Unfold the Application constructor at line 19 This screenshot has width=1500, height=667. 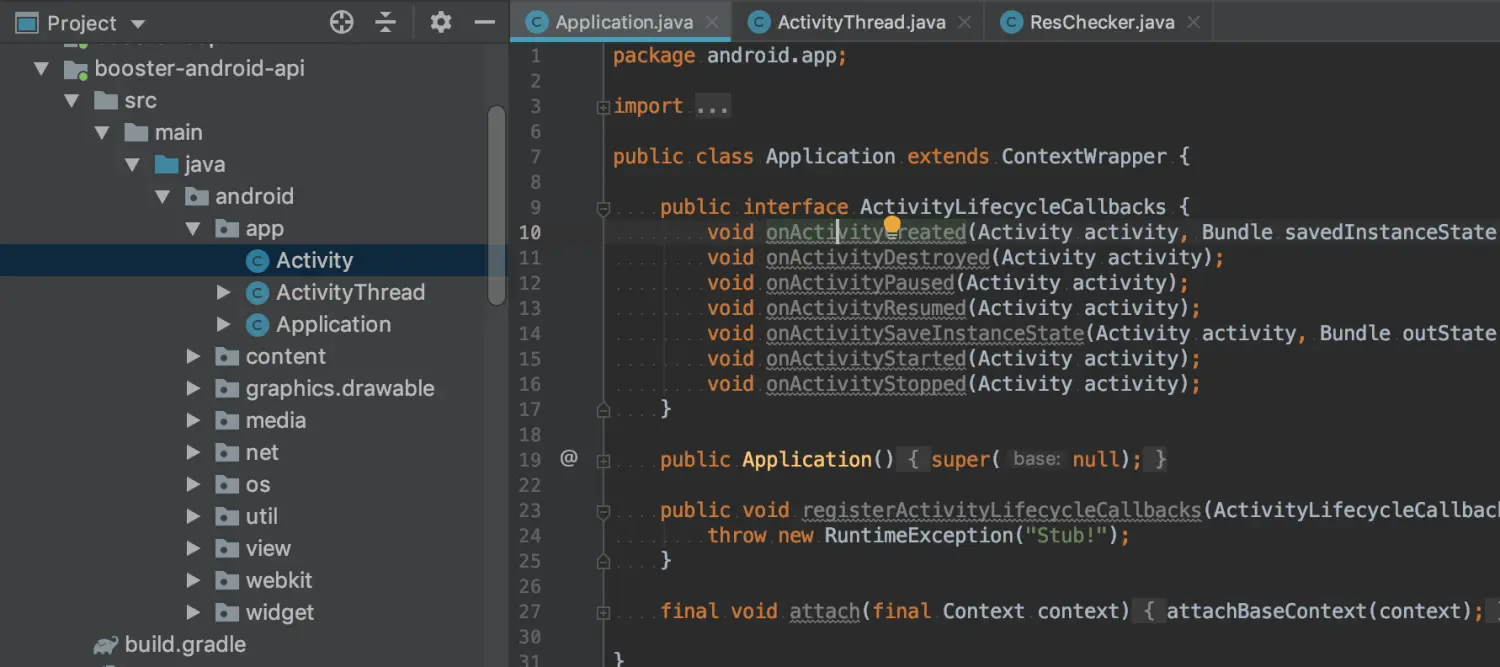603,460
